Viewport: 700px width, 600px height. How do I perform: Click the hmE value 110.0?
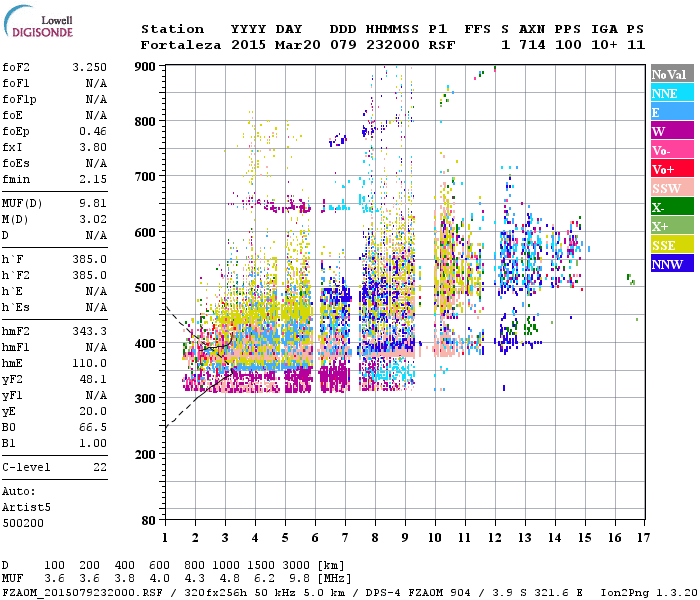89,363
